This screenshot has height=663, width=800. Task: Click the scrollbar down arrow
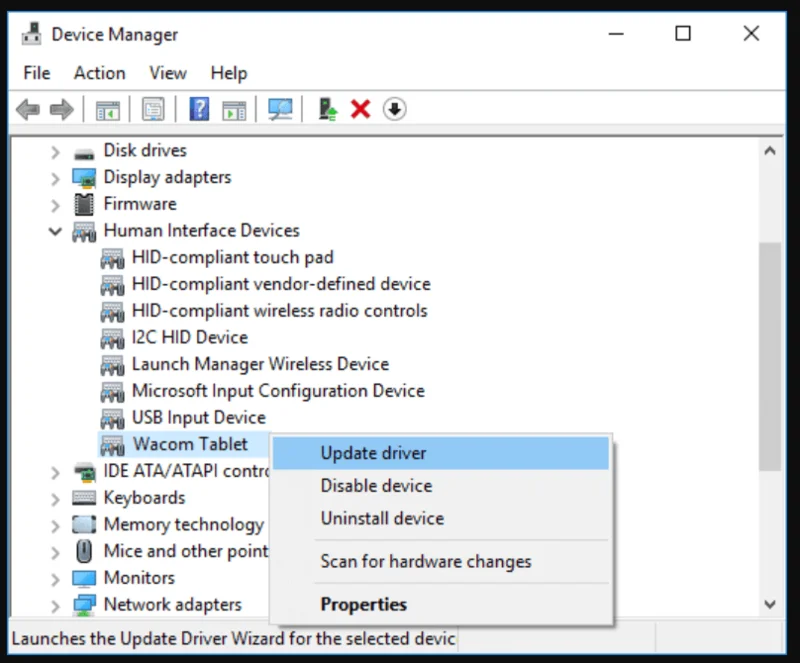click(x=770, y=604)
